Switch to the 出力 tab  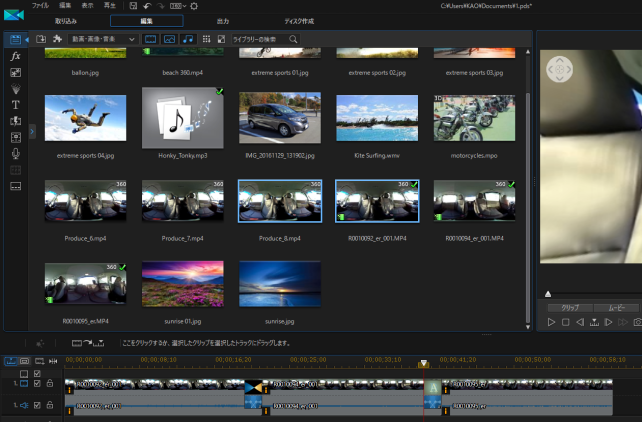click(222, 21)
